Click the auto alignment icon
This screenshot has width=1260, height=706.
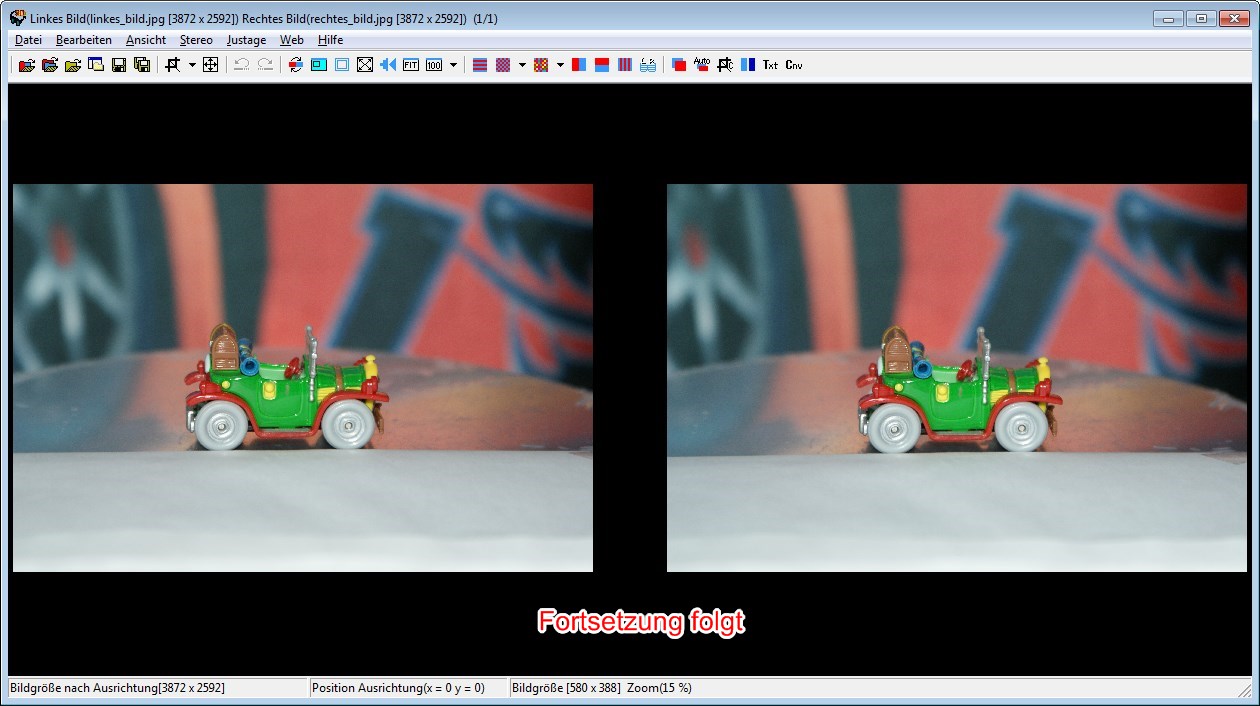tap(702, 65)
